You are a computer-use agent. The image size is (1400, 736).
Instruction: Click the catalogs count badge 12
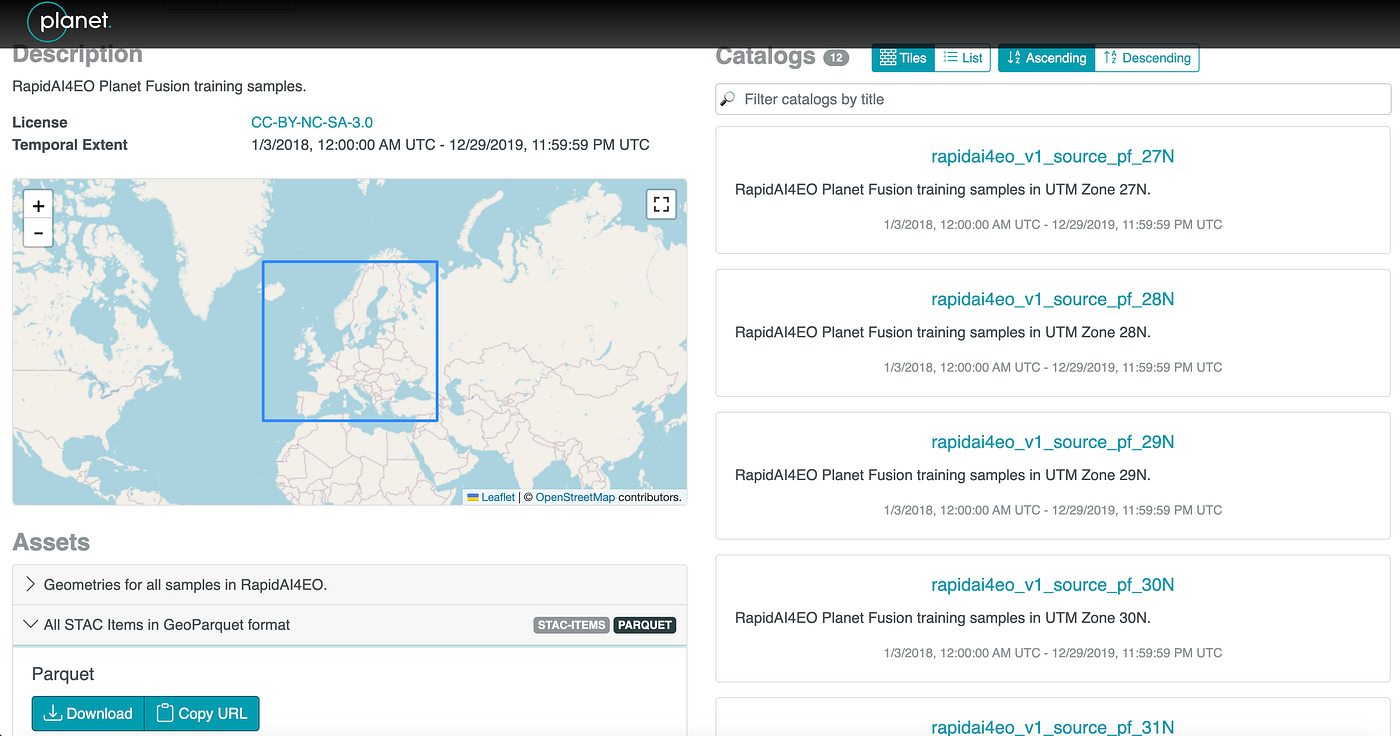tap(836, 58)
